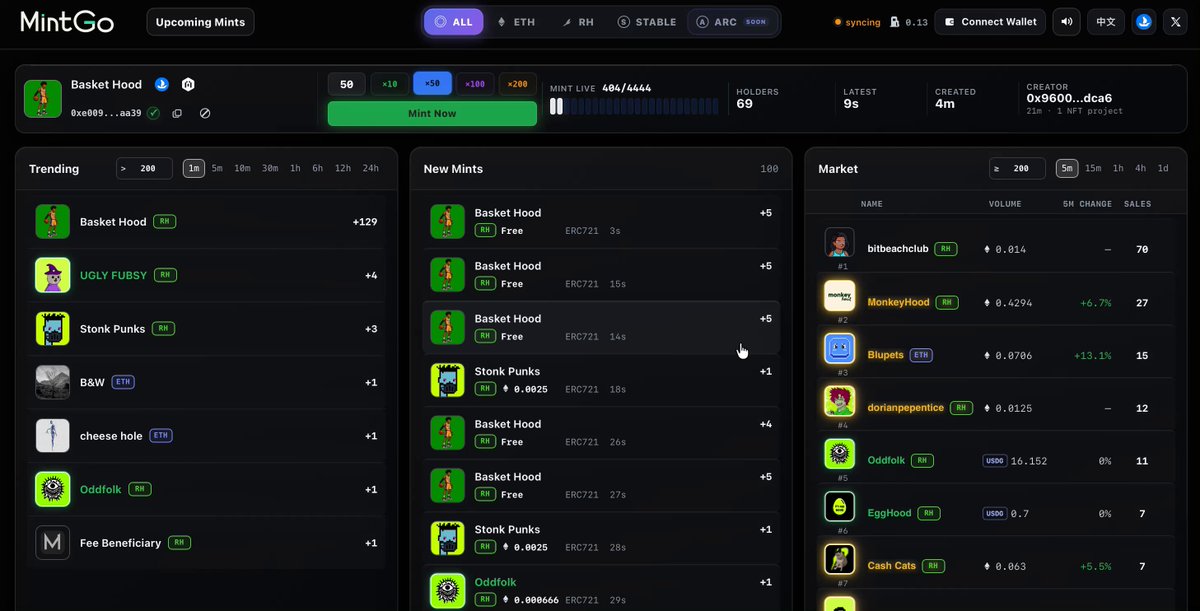Open MonkeyHood in the Market list
1200x611 pixels.
(x=997, y=302)
